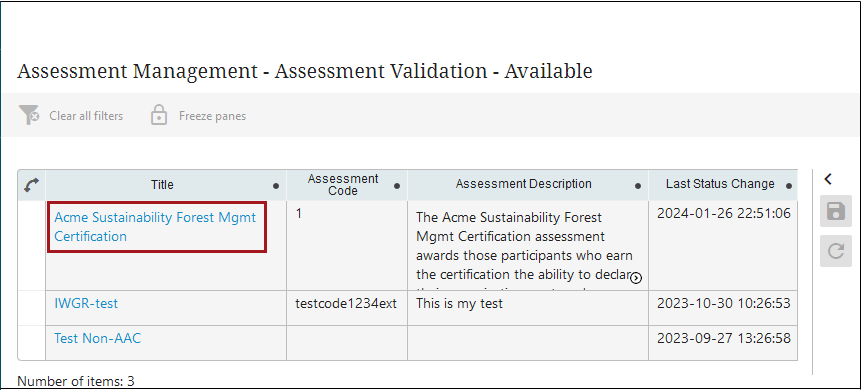
Task: Open the IWGR-test assessment link
Action: tap(86, 303)
